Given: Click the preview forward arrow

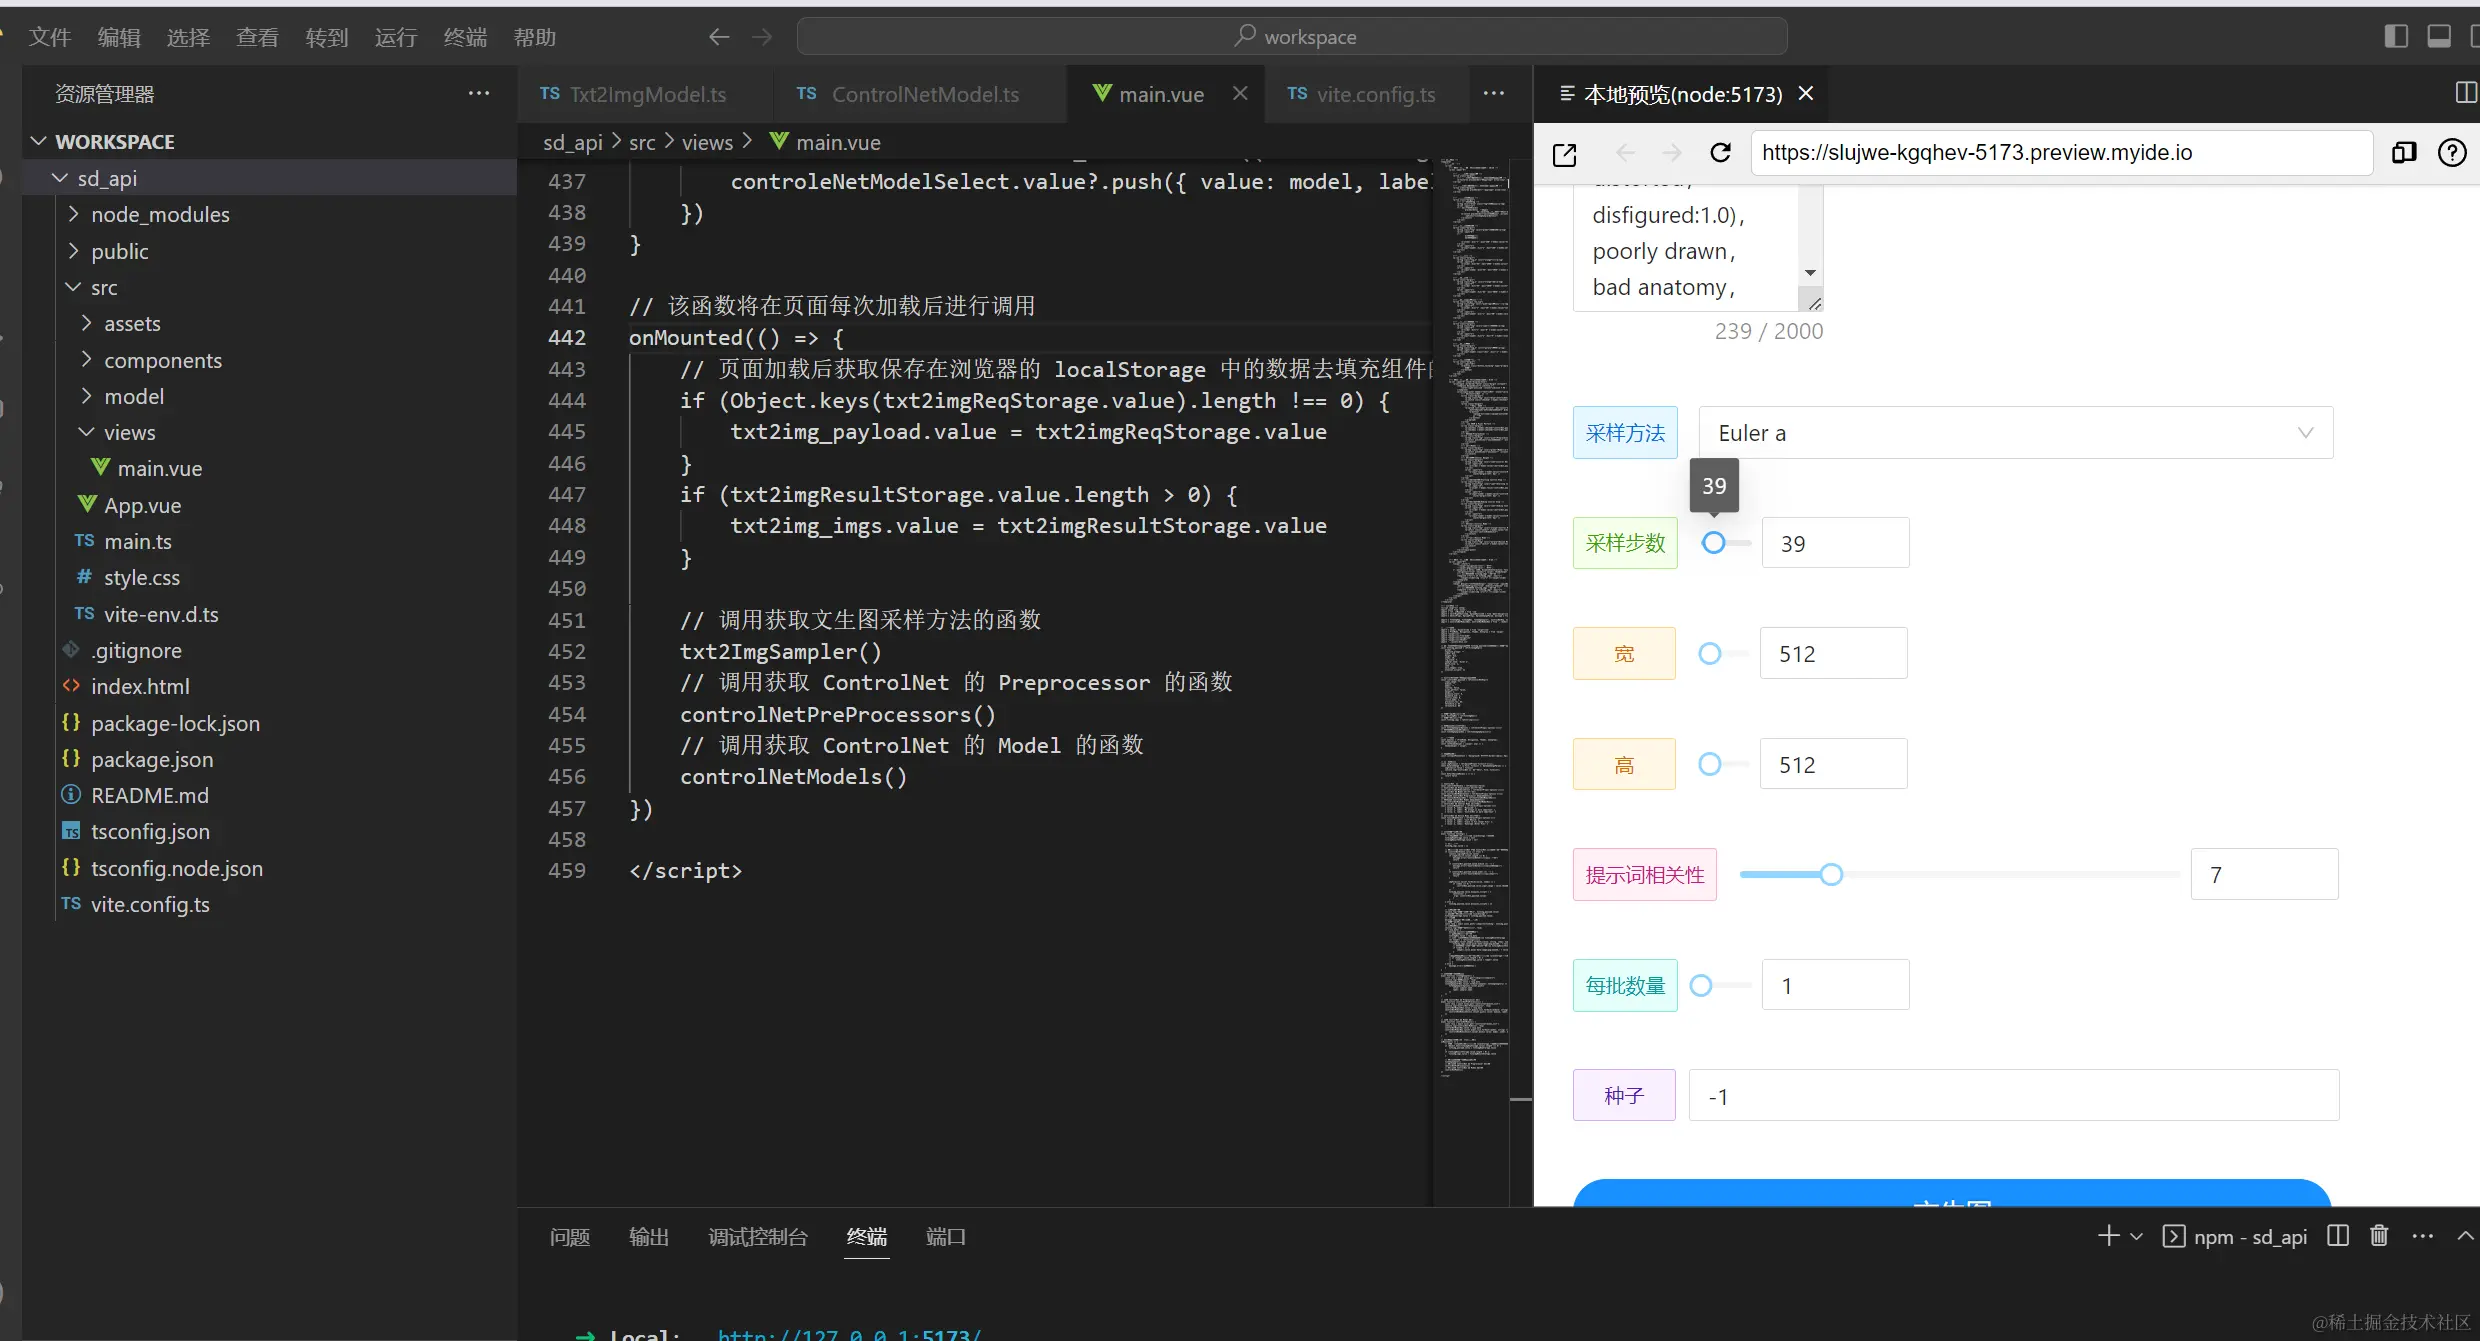Looking at the screenshot, I should pos(1672,152).
